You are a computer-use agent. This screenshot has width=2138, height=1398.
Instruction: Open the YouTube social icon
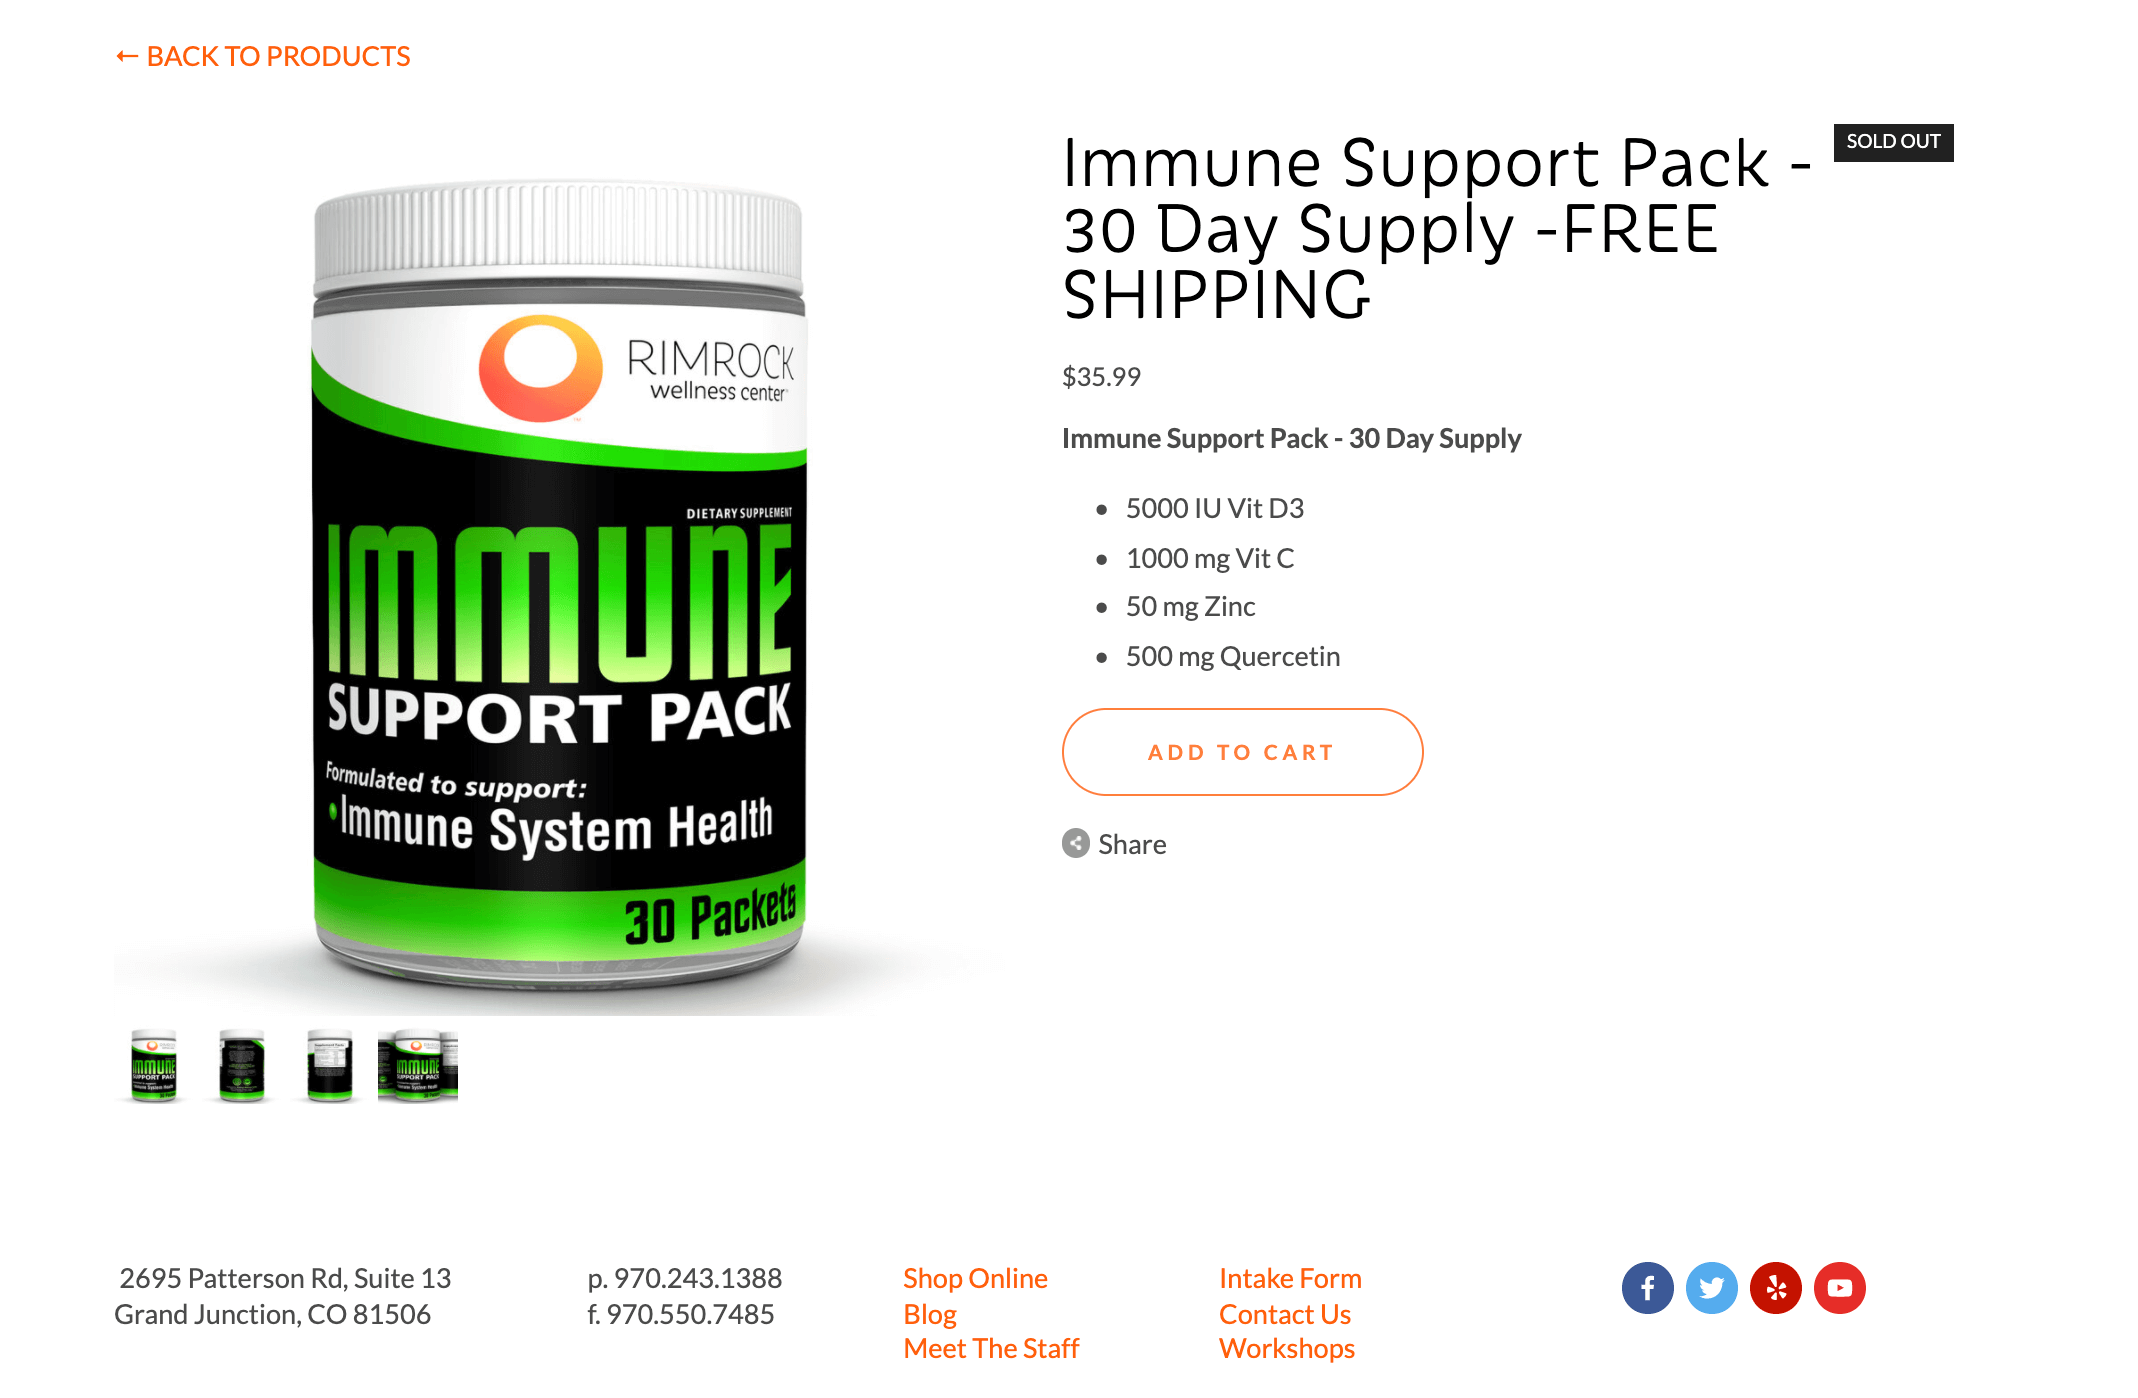pyautogui.click(x=1839, y=1288)
